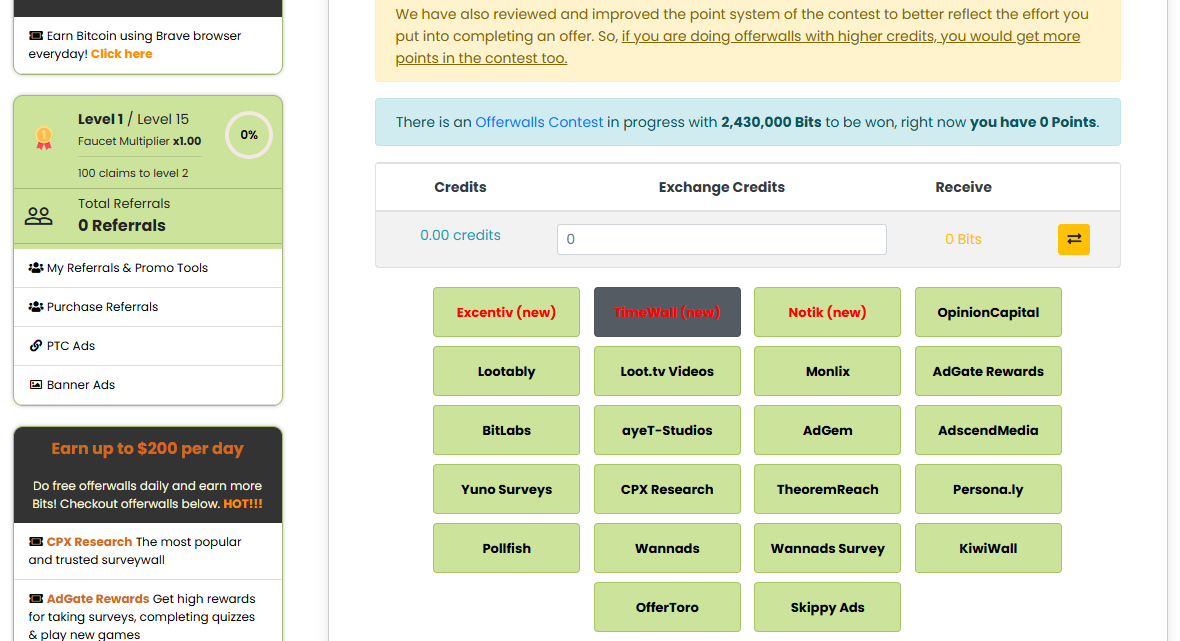Open the Pollfish offerwall
Image resolution: width=1180 pixels, height=641 pixels.
tap(506, 548)
